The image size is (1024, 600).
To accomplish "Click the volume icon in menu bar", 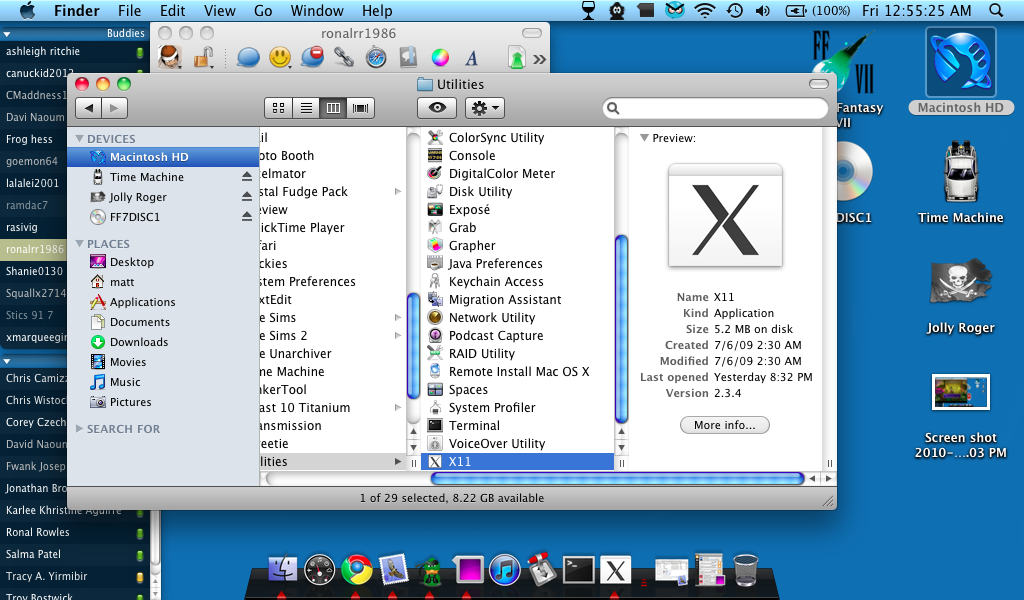I will click(762, 10).
